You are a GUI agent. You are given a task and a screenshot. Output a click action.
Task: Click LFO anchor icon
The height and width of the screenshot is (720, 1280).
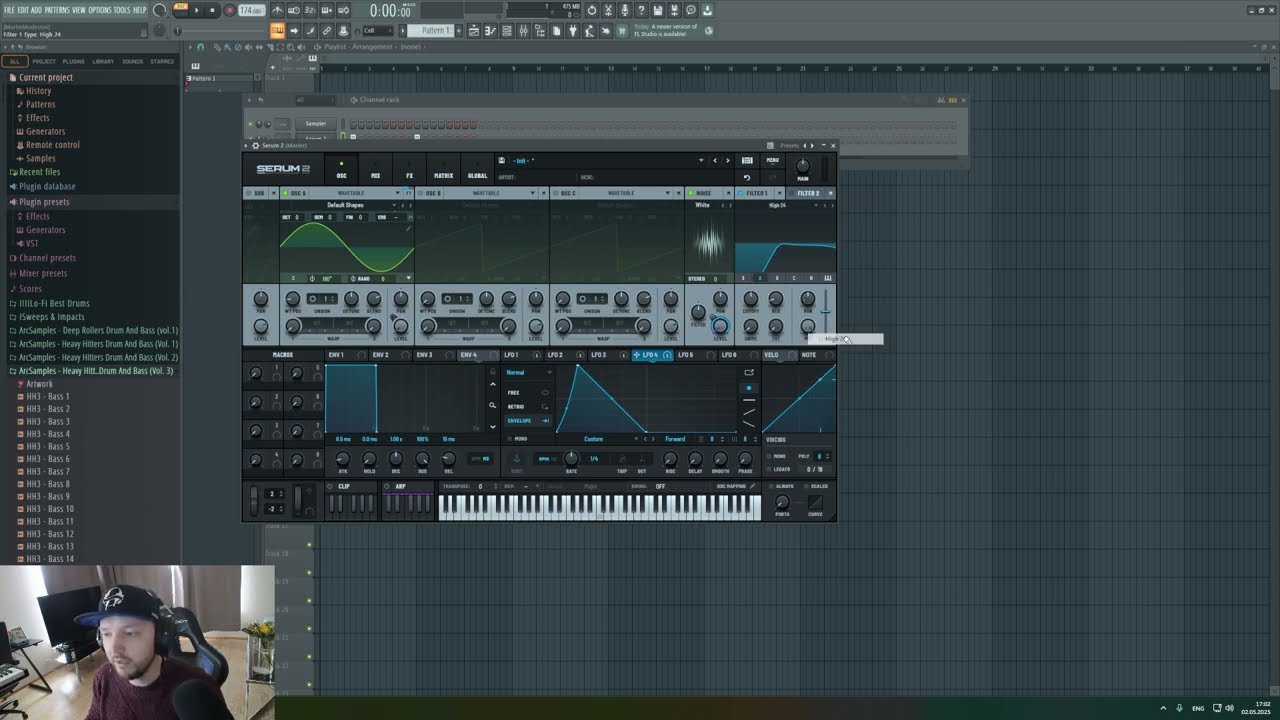(x=517, y=459)
